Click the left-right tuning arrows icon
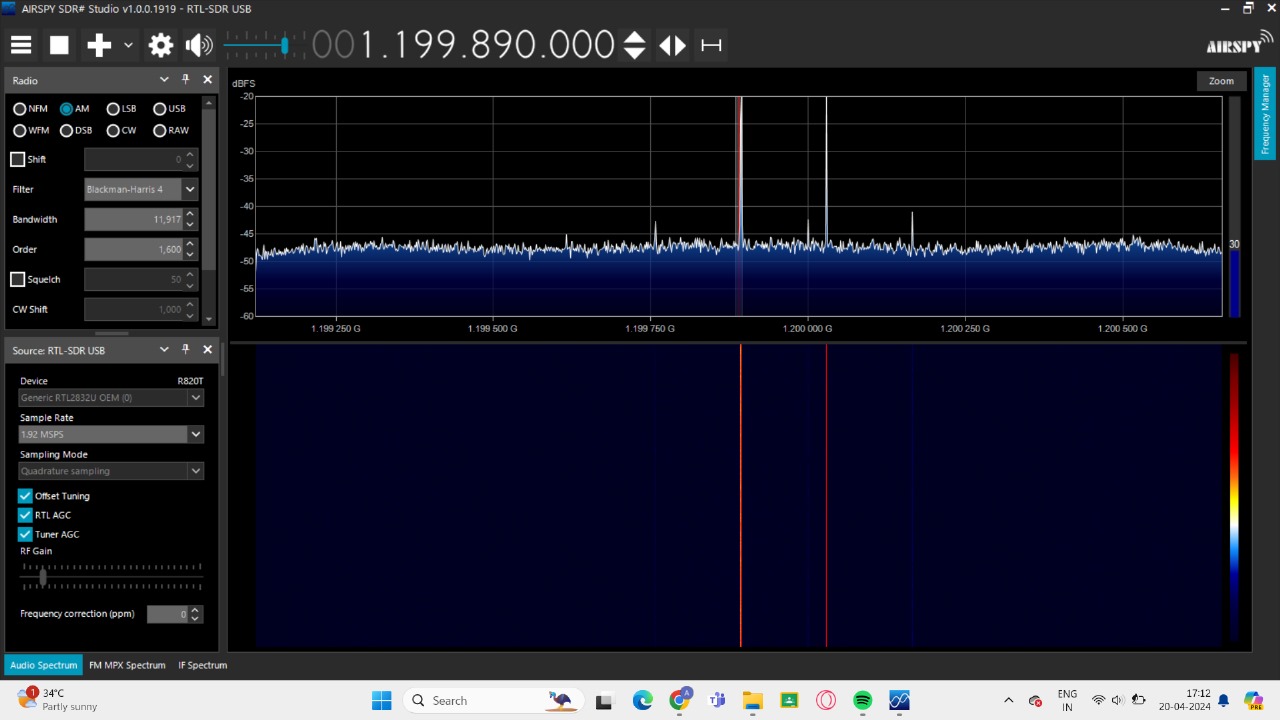 coord(673,45)
